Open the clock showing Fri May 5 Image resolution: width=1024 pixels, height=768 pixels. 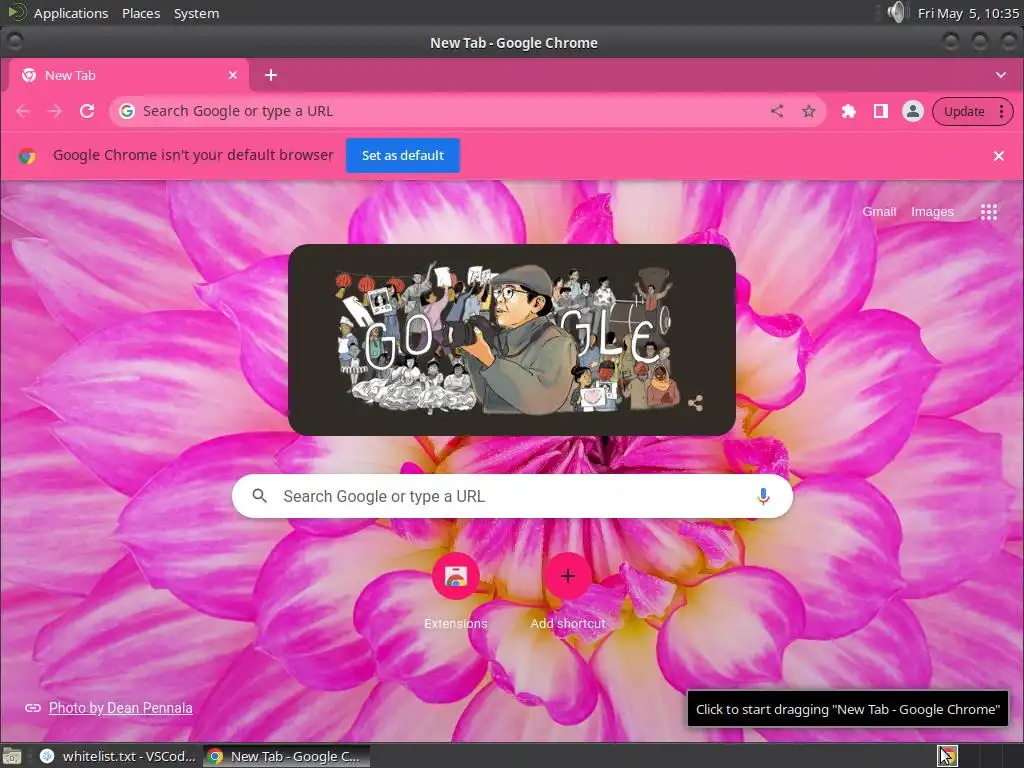(x=968, y=13)
